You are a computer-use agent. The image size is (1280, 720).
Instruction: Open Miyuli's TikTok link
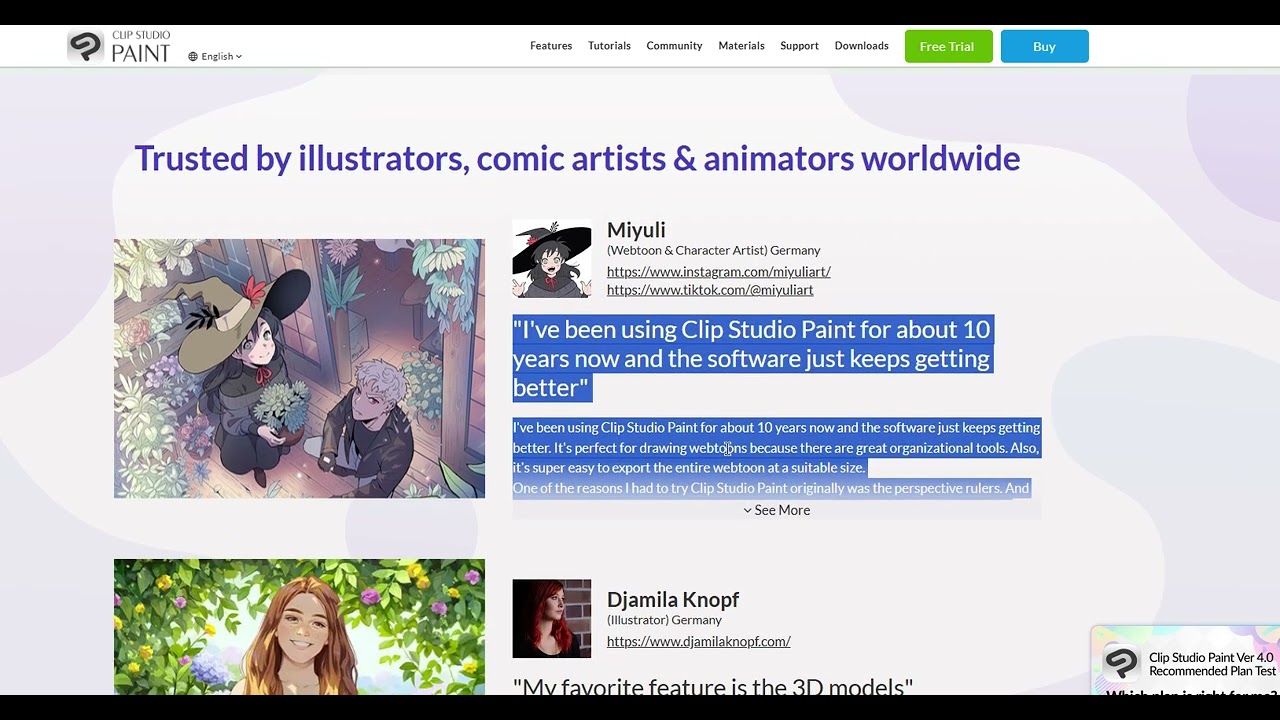coord(710,290)
